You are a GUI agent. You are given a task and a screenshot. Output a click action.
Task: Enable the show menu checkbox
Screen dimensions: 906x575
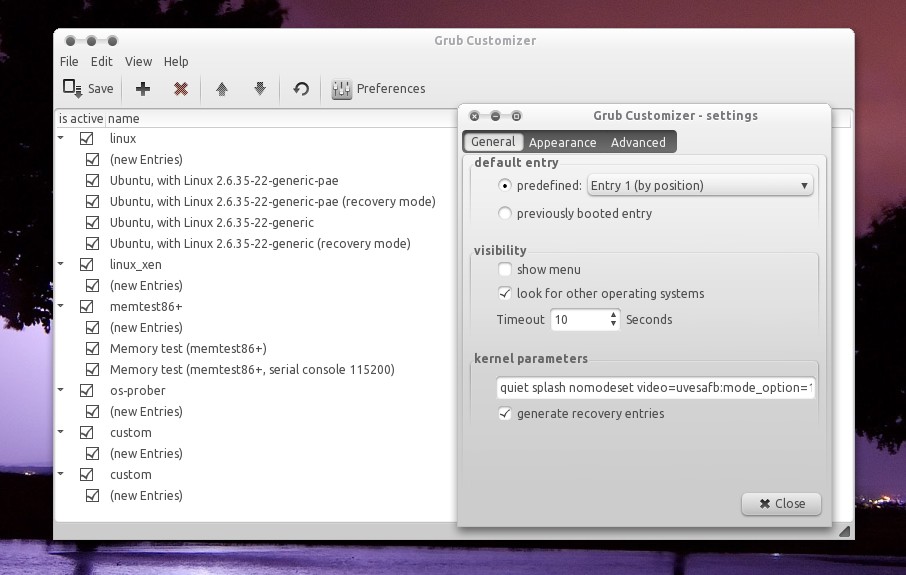tap(505, 270)
